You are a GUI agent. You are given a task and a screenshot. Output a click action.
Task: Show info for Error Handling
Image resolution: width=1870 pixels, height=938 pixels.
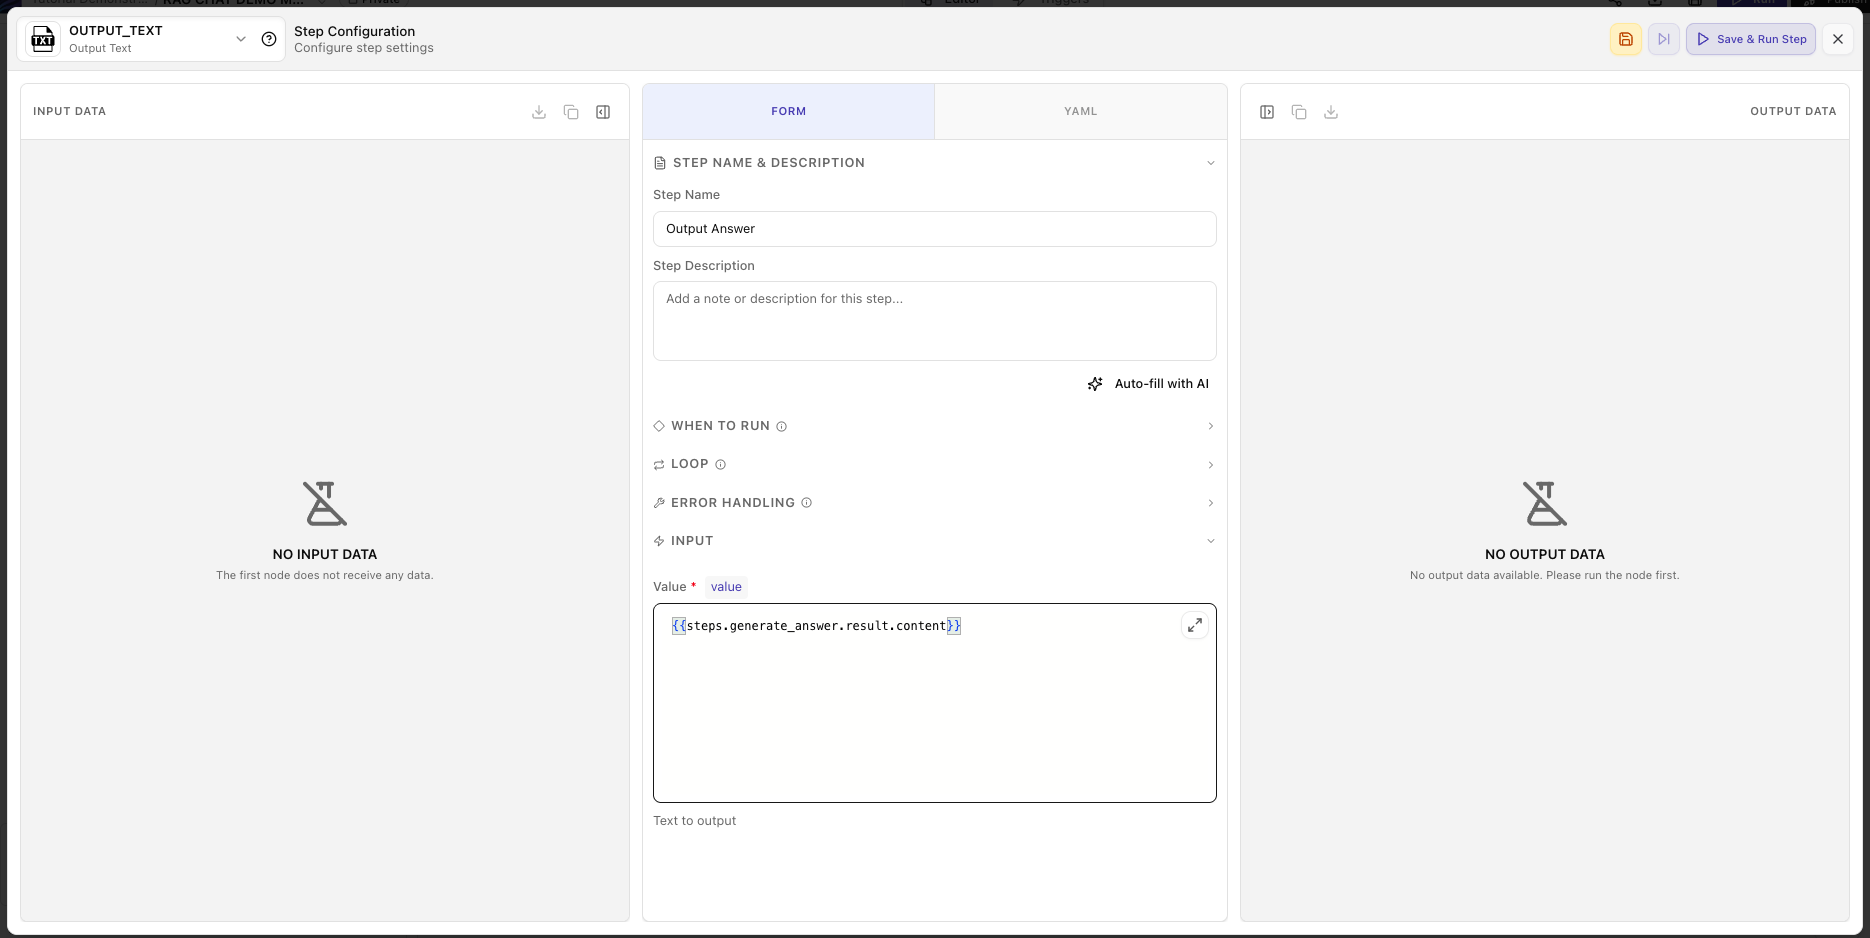(x=806, y=503)
